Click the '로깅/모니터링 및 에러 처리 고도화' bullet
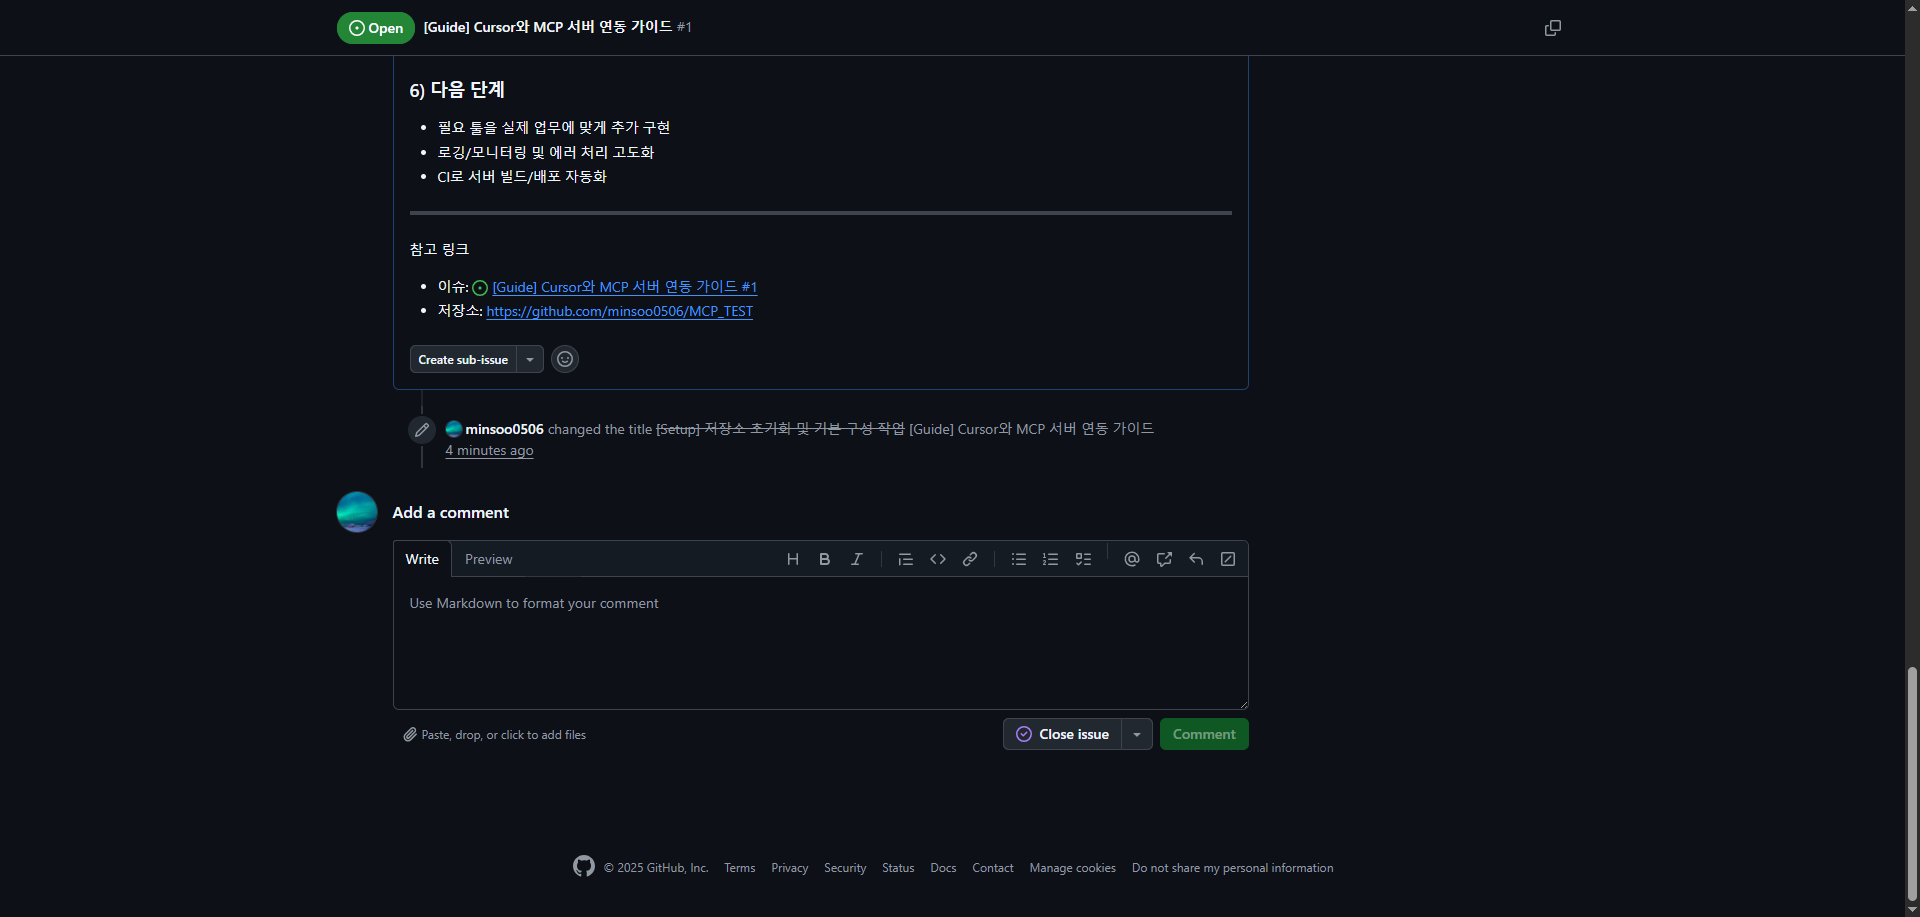The image size is (1920, 917). [x=546, y=152]
